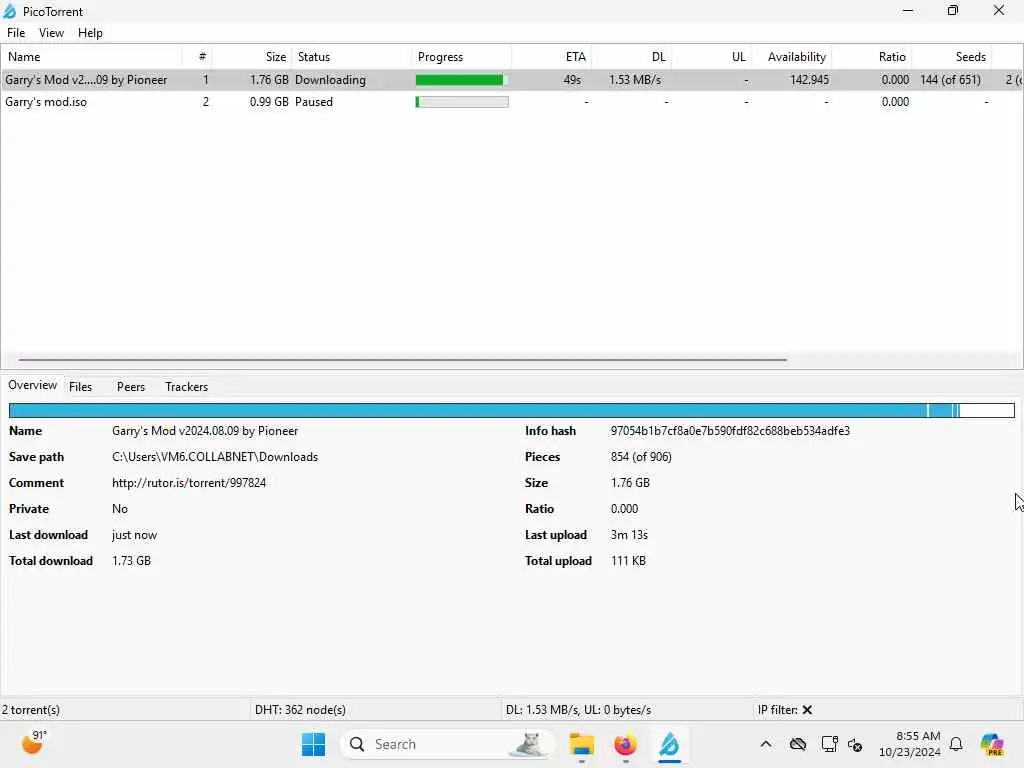
Task: Click the muted volume tray icon
Action: [855, 744]
